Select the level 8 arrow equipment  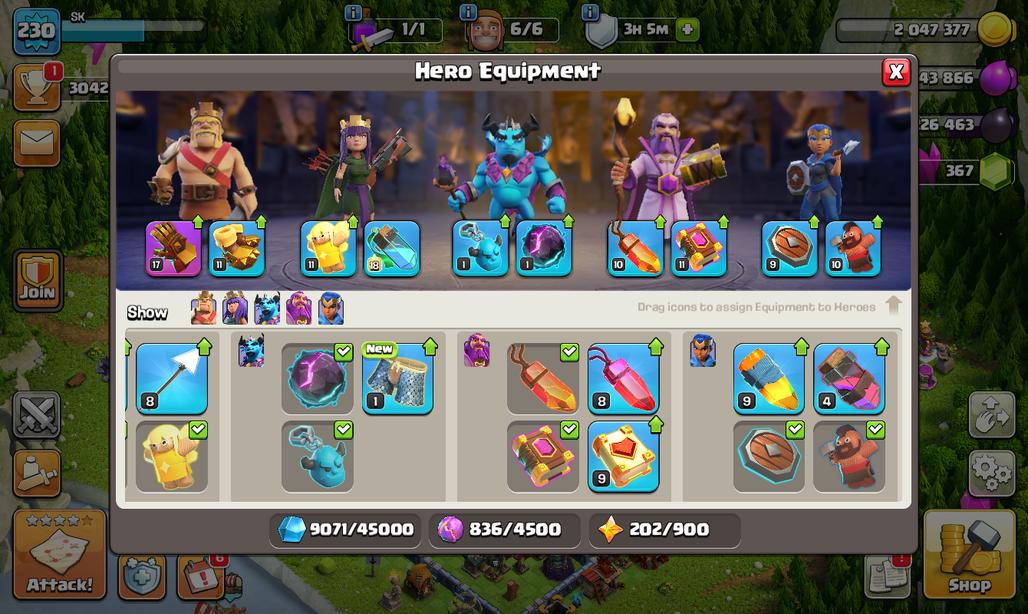[172, 379]
